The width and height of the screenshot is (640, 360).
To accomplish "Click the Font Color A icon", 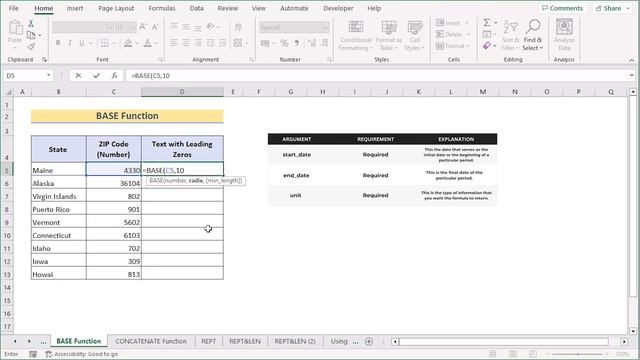I will pyautogui.click(x=147, y=43).
